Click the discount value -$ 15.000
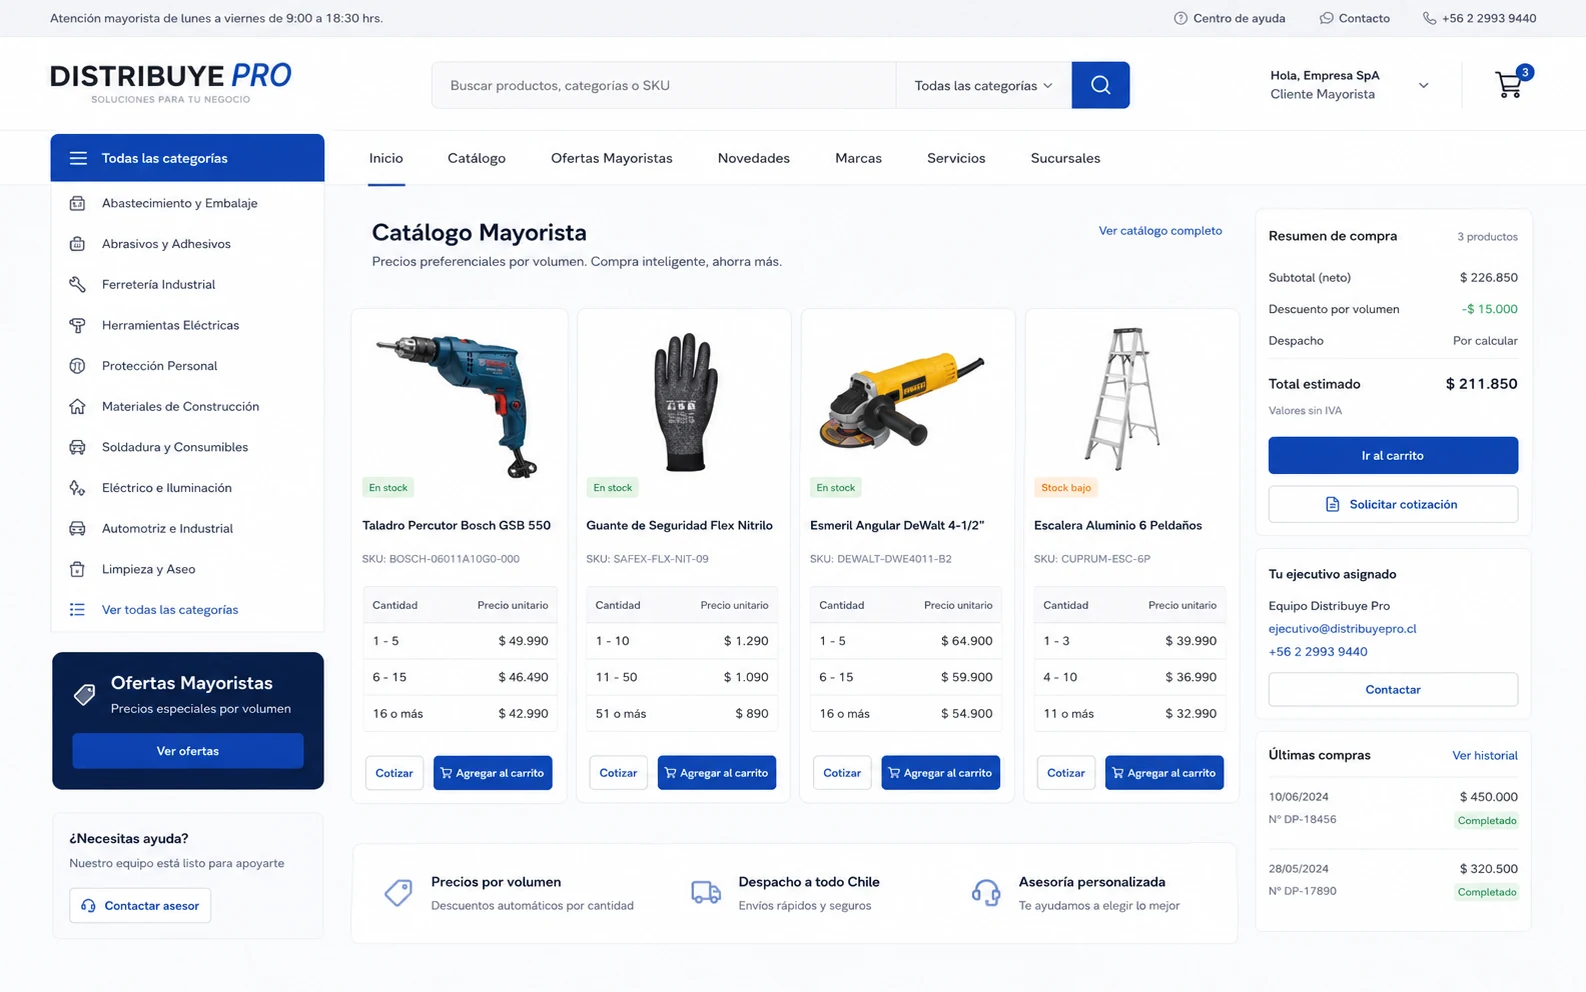Screen dimensions: 1586x992 point(1489,309)
